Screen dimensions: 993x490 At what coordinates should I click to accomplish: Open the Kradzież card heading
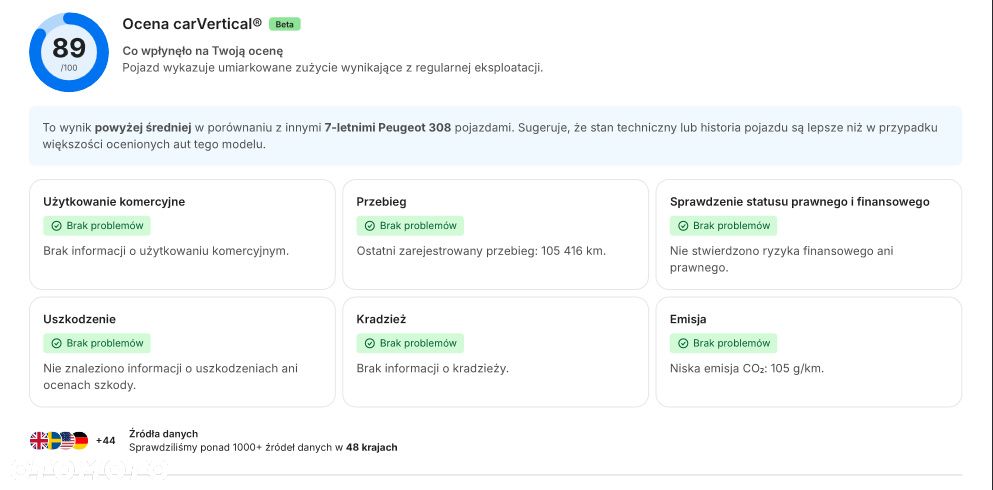coord(381,319)
